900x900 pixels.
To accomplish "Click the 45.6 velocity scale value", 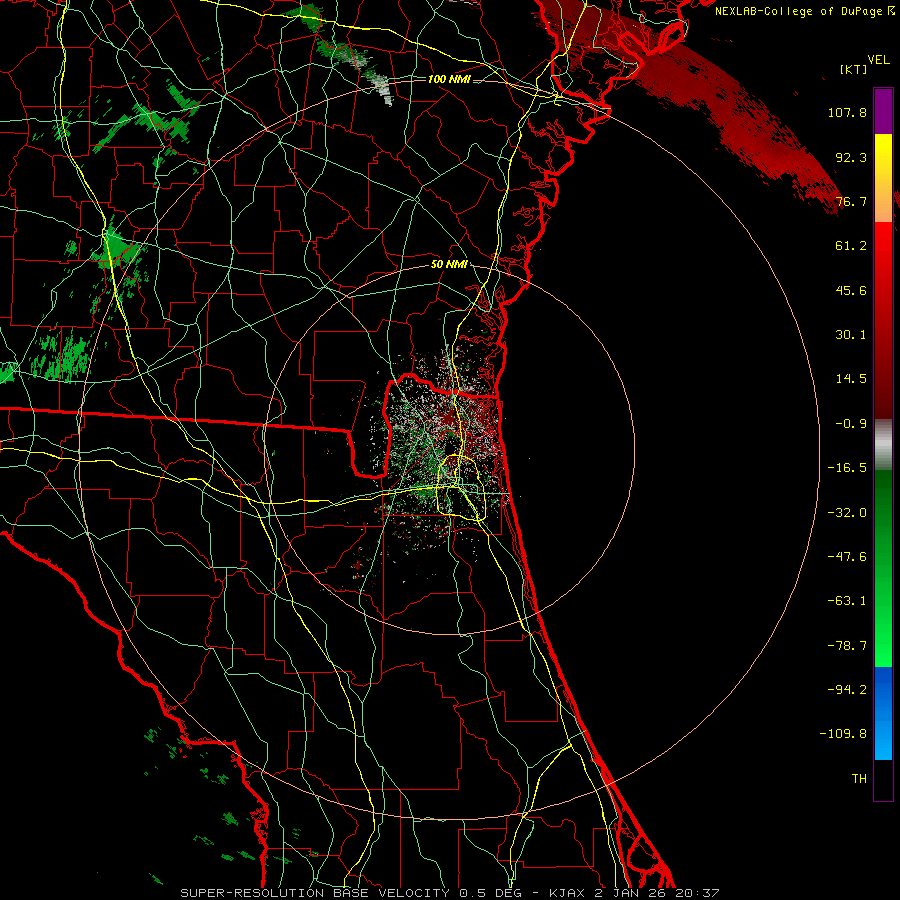I will pyautogui.click(x=851, y=290).
